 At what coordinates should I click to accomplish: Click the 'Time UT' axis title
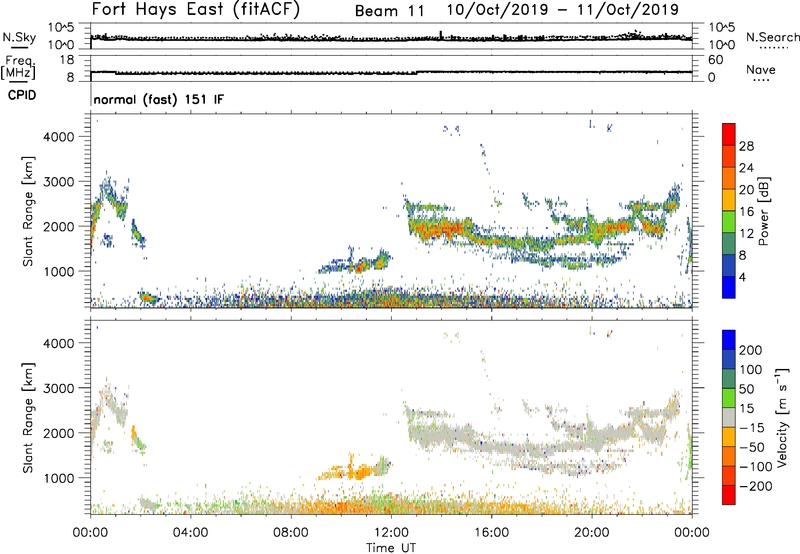391,548
